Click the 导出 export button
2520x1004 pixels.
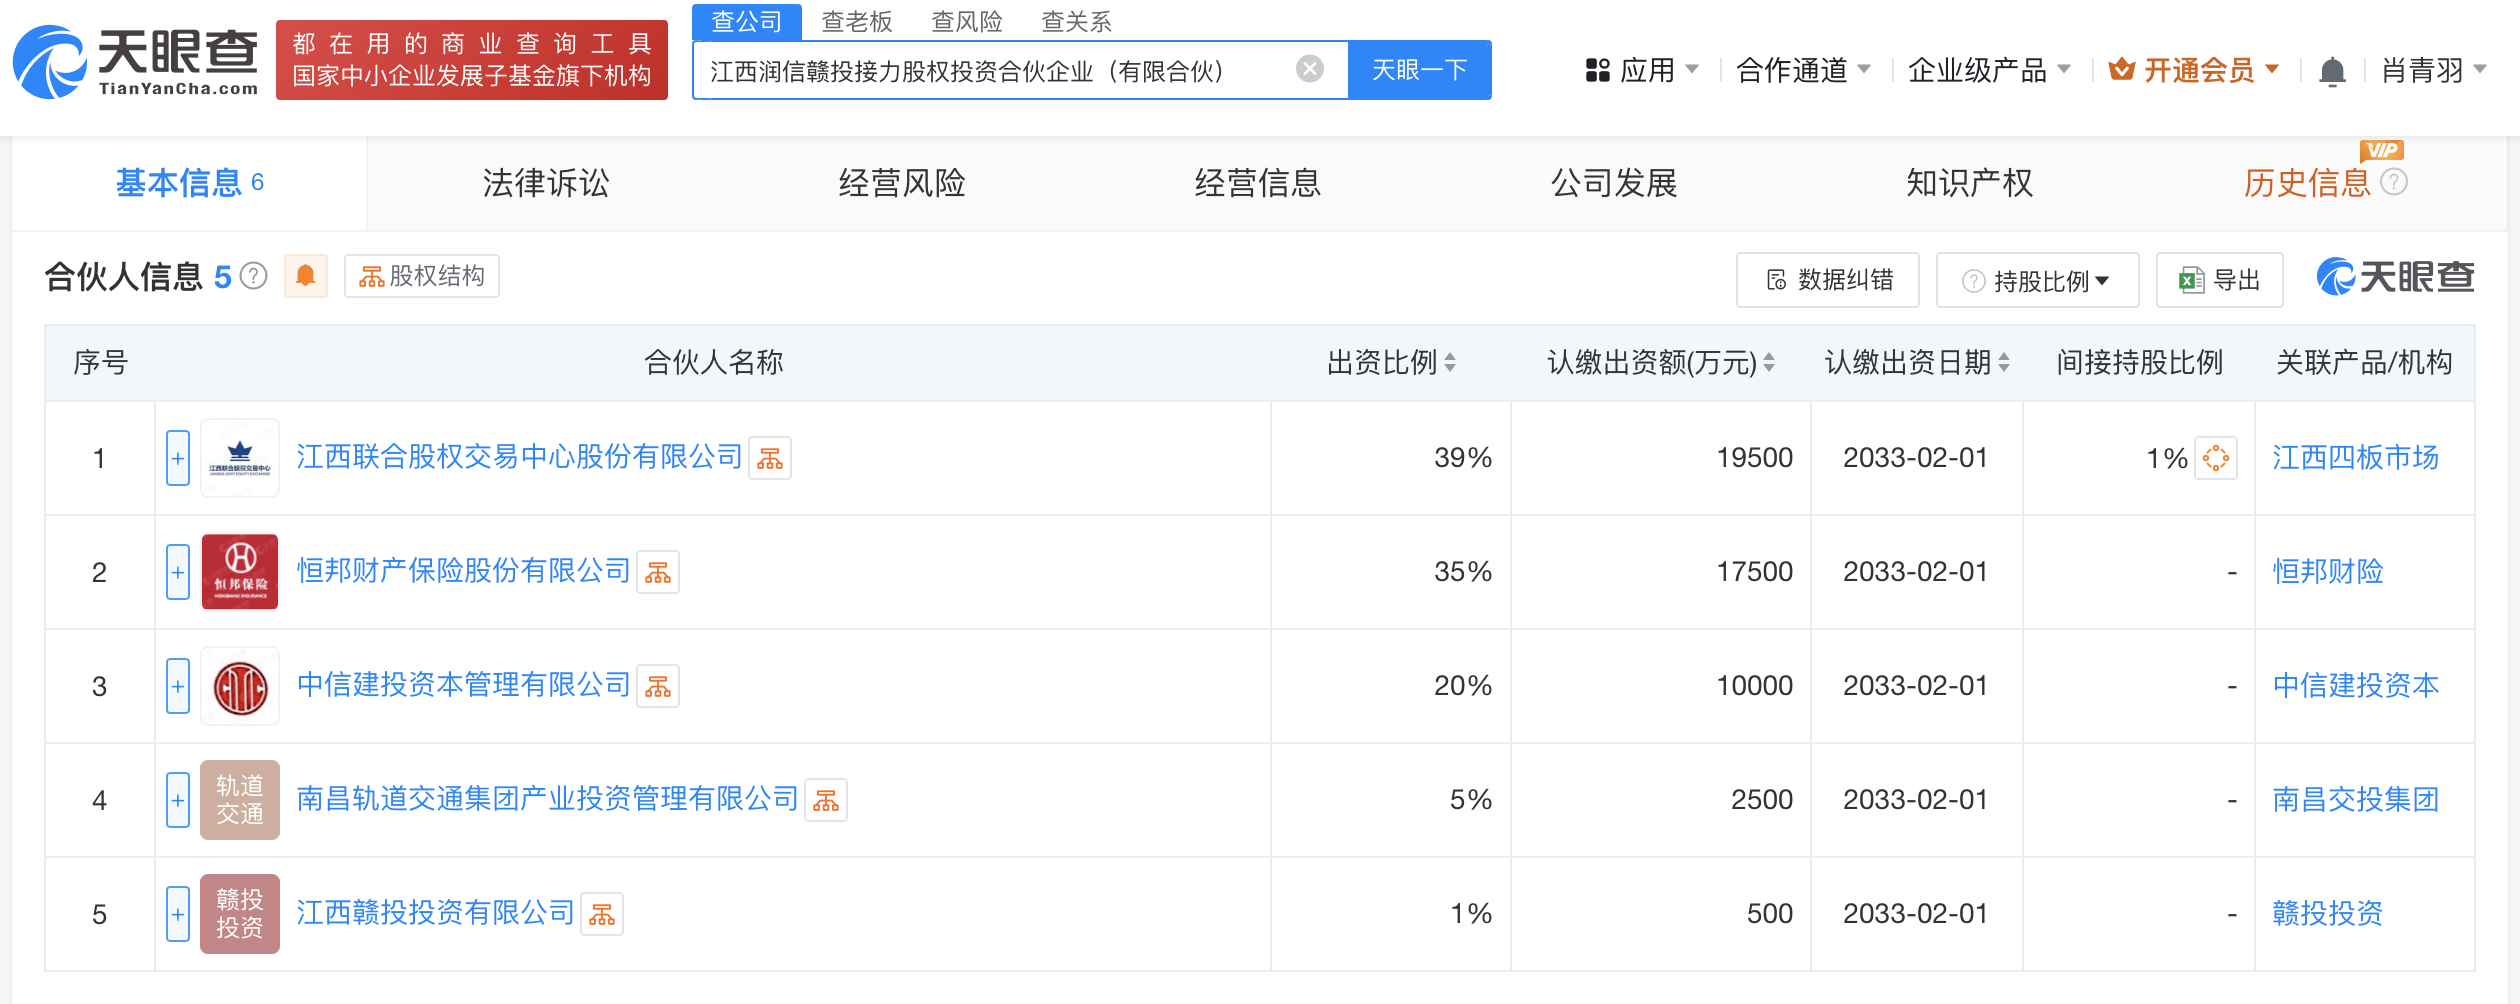click(x=2220, y=280)
